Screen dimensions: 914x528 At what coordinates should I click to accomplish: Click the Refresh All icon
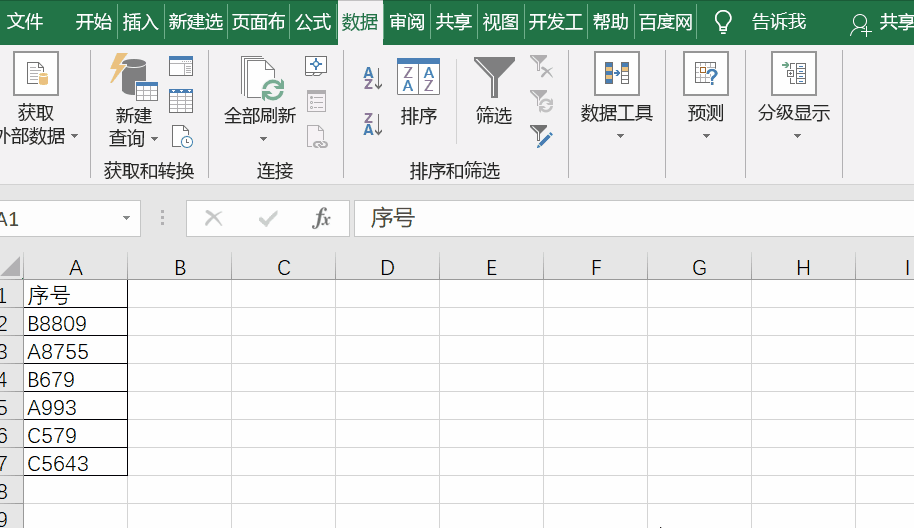point(262,79)
